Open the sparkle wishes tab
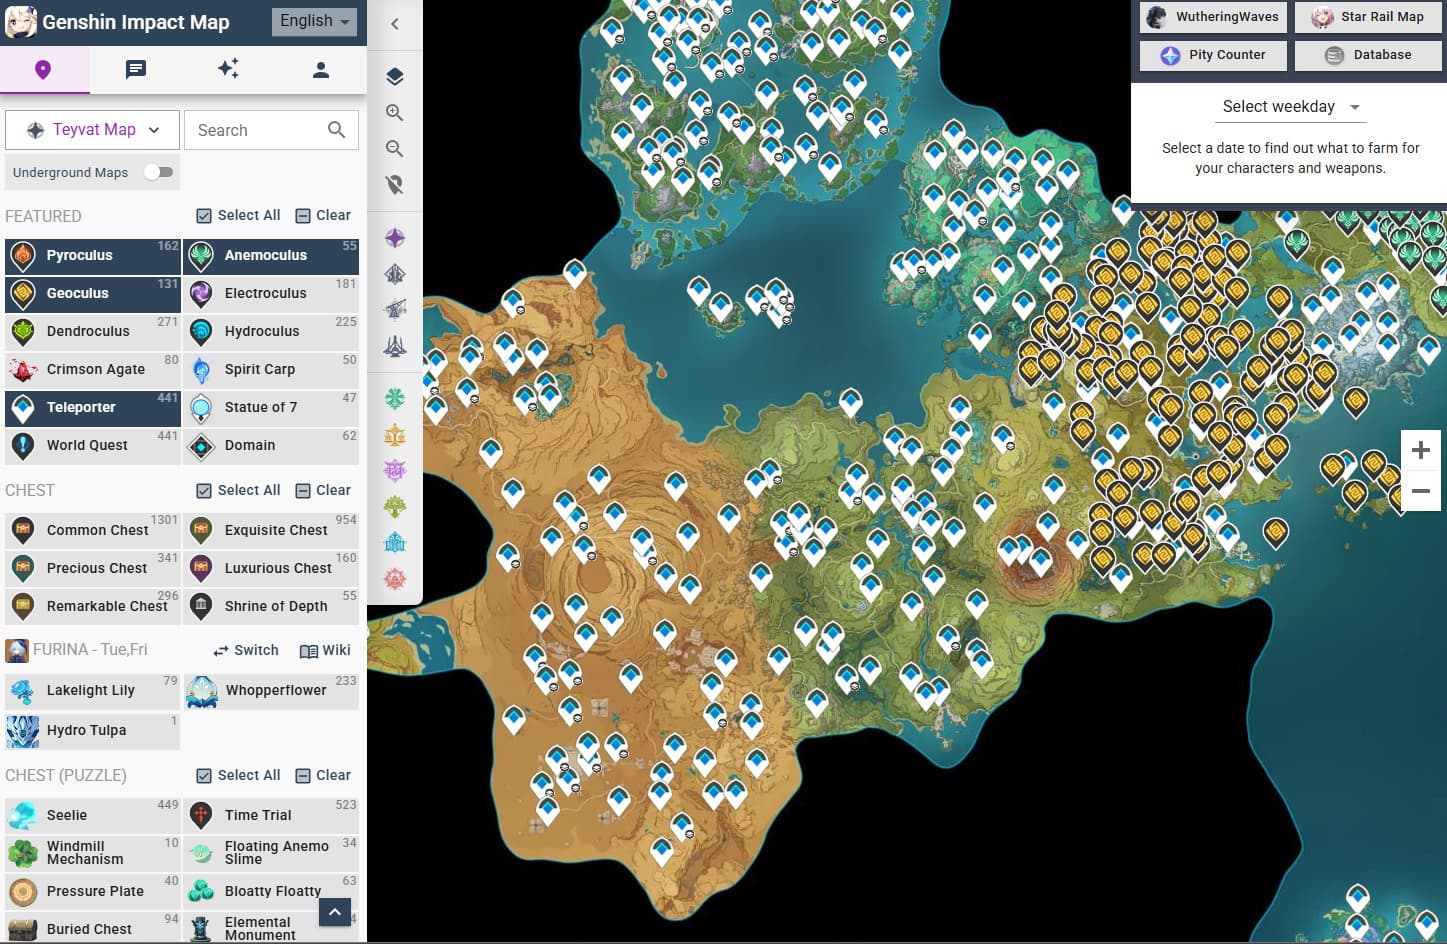Image resolution: width=1447 pixels, height=944 pixels. tap(228, 69)
